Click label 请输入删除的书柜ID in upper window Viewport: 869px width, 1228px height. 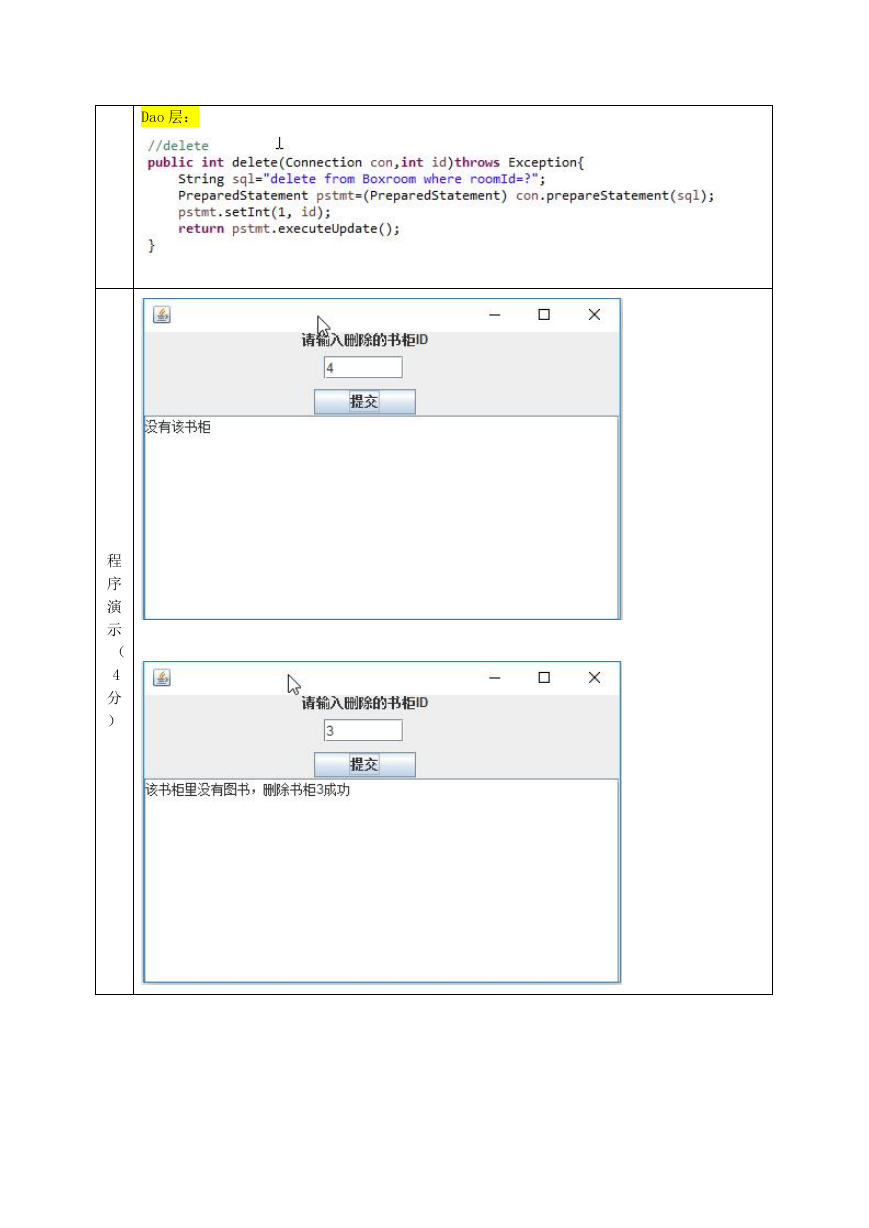coord(365,341)
